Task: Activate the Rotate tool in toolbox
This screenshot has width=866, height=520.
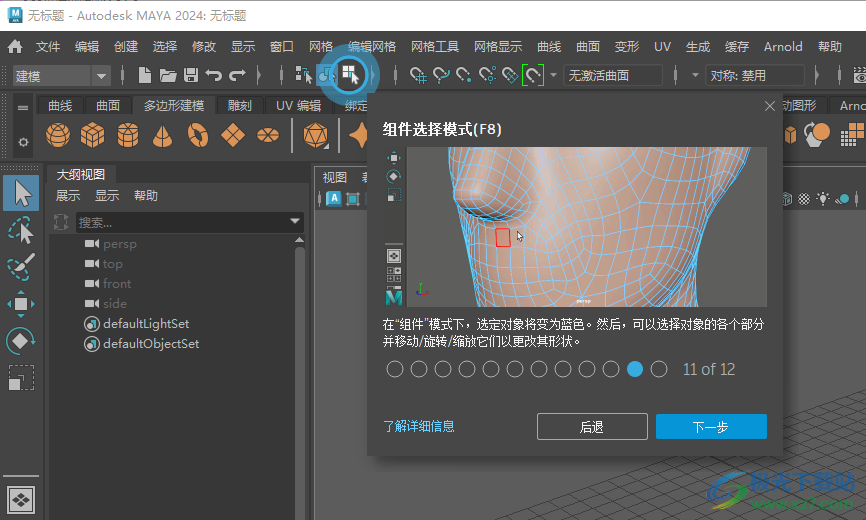Action: [21, 341]
